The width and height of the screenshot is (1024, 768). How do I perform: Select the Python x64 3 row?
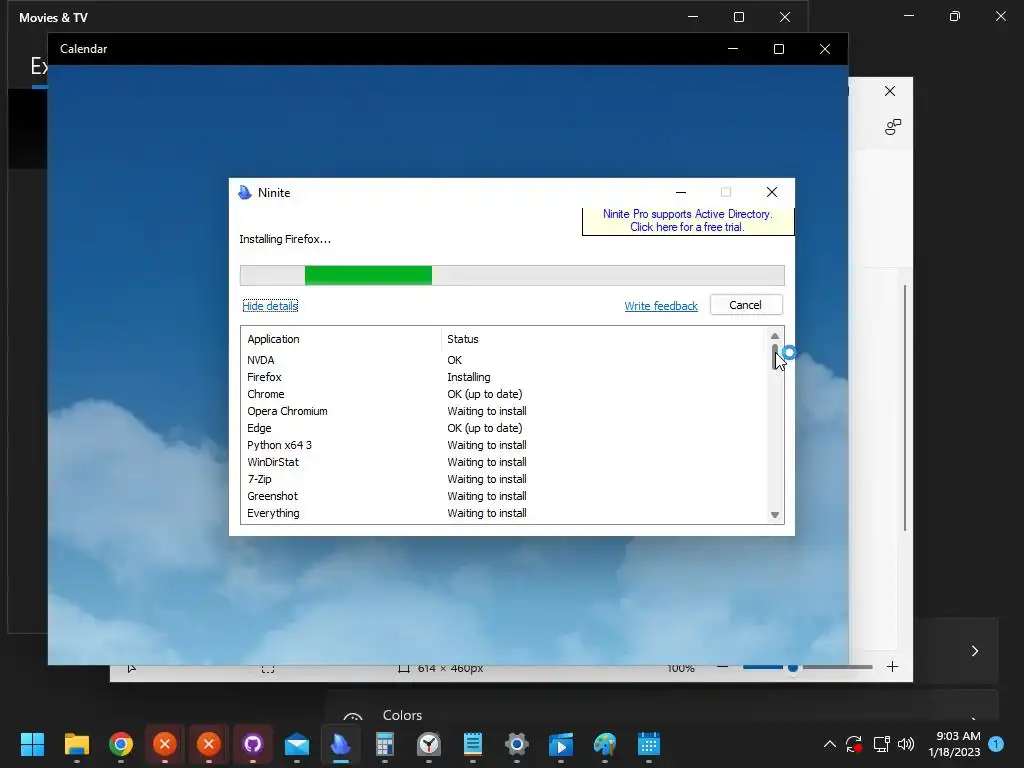coord(503,445)
